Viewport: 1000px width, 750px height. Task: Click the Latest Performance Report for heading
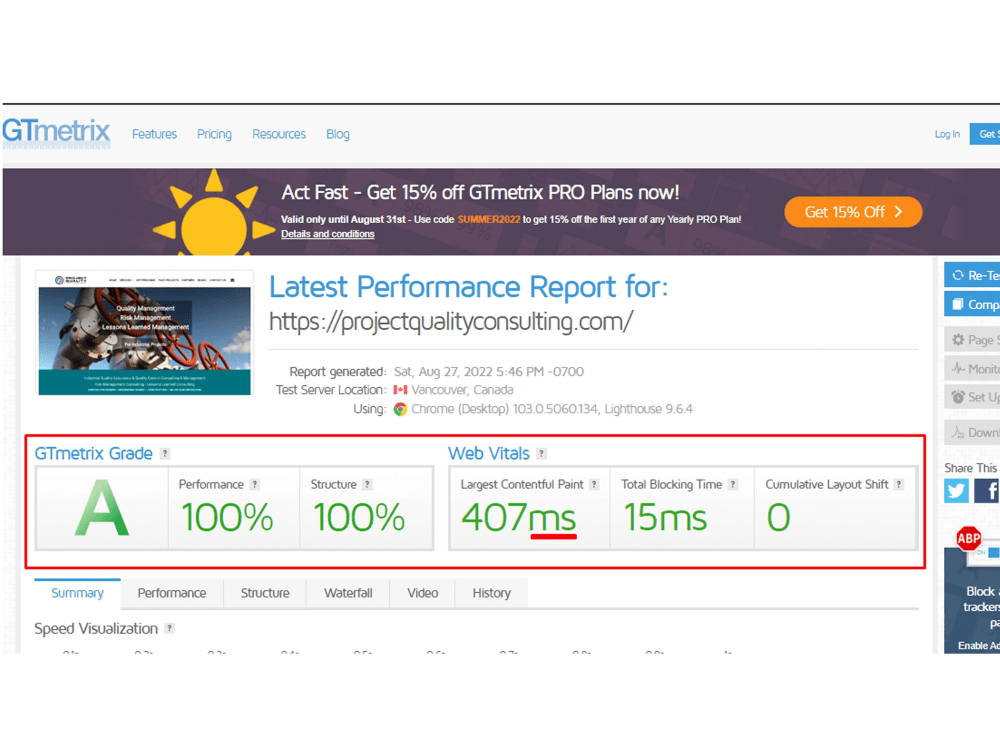(x=469, y=287)
